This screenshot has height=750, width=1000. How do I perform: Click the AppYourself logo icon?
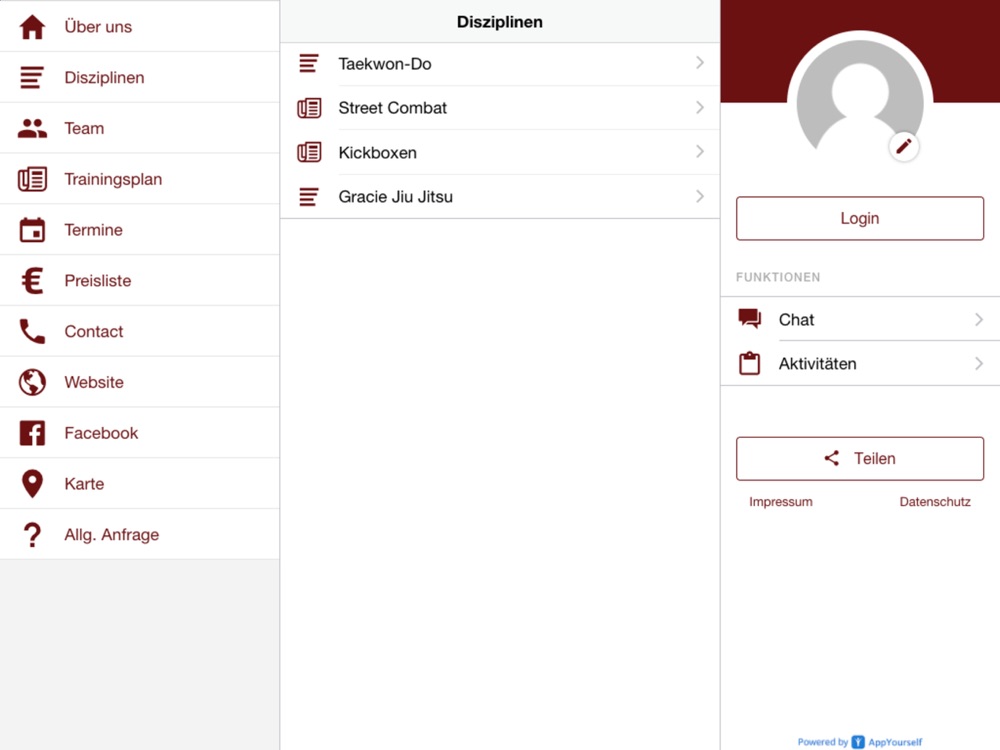click(858, 742)
